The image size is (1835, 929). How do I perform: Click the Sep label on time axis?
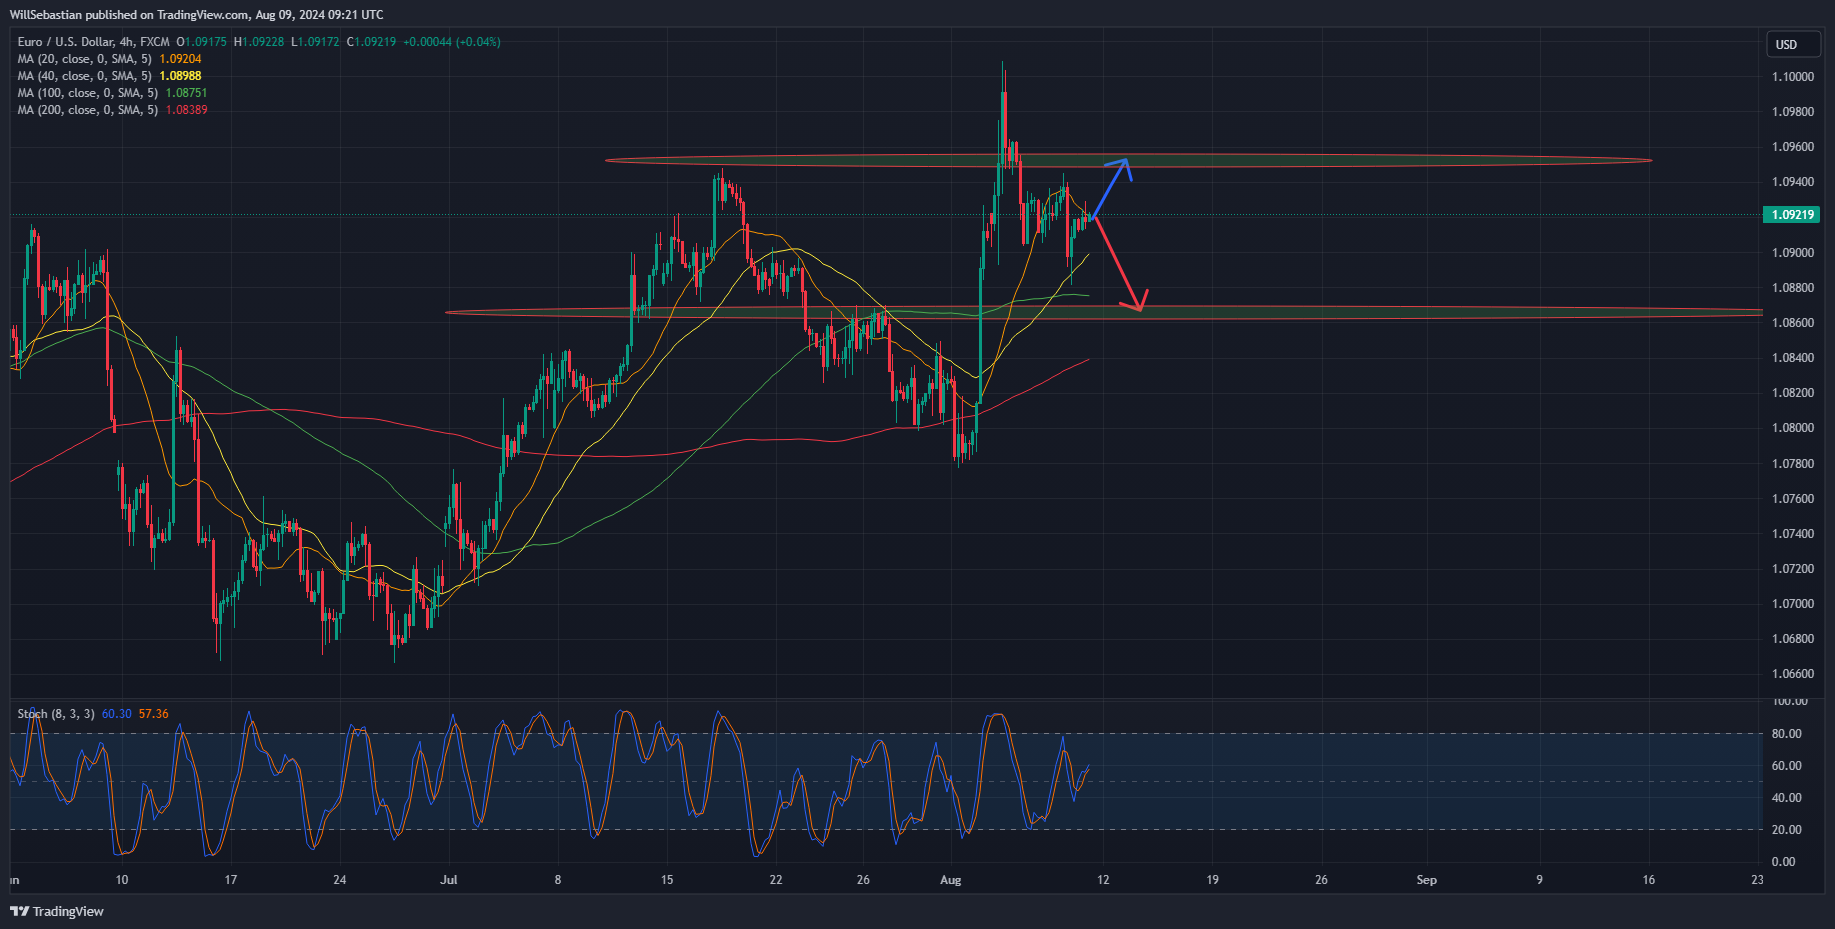click(1427, 880)
